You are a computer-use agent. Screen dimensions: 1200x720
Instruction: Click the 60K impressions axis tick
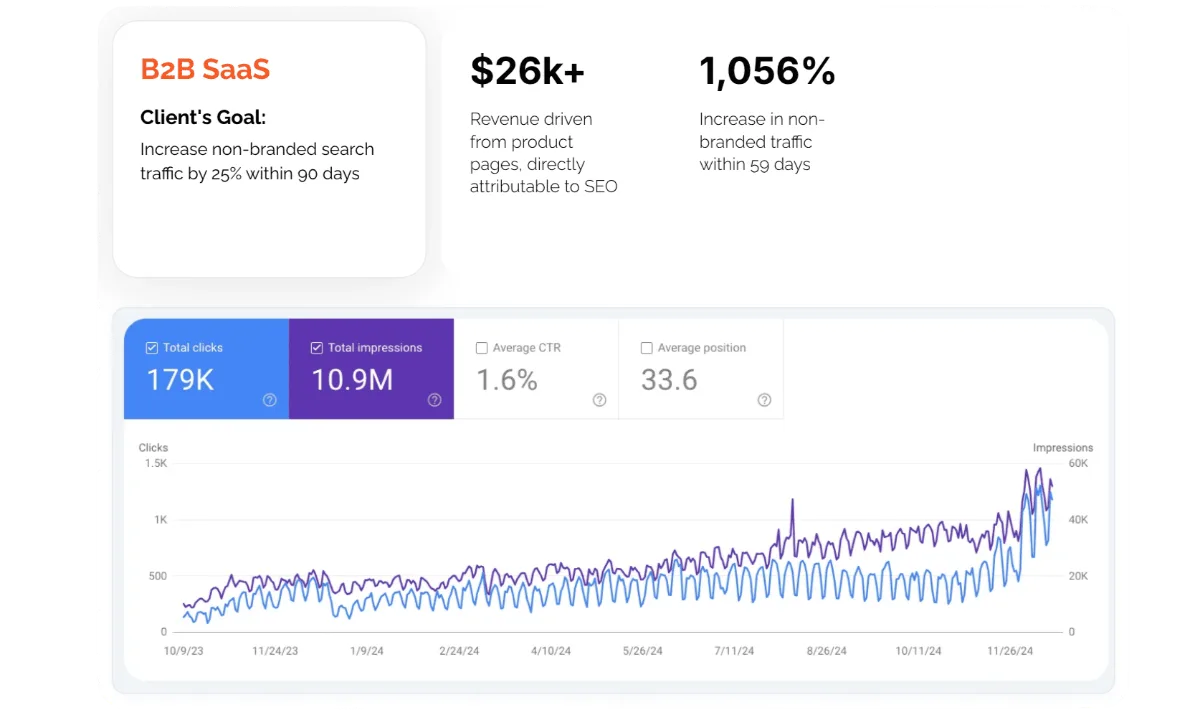[x=1079, y=464]
